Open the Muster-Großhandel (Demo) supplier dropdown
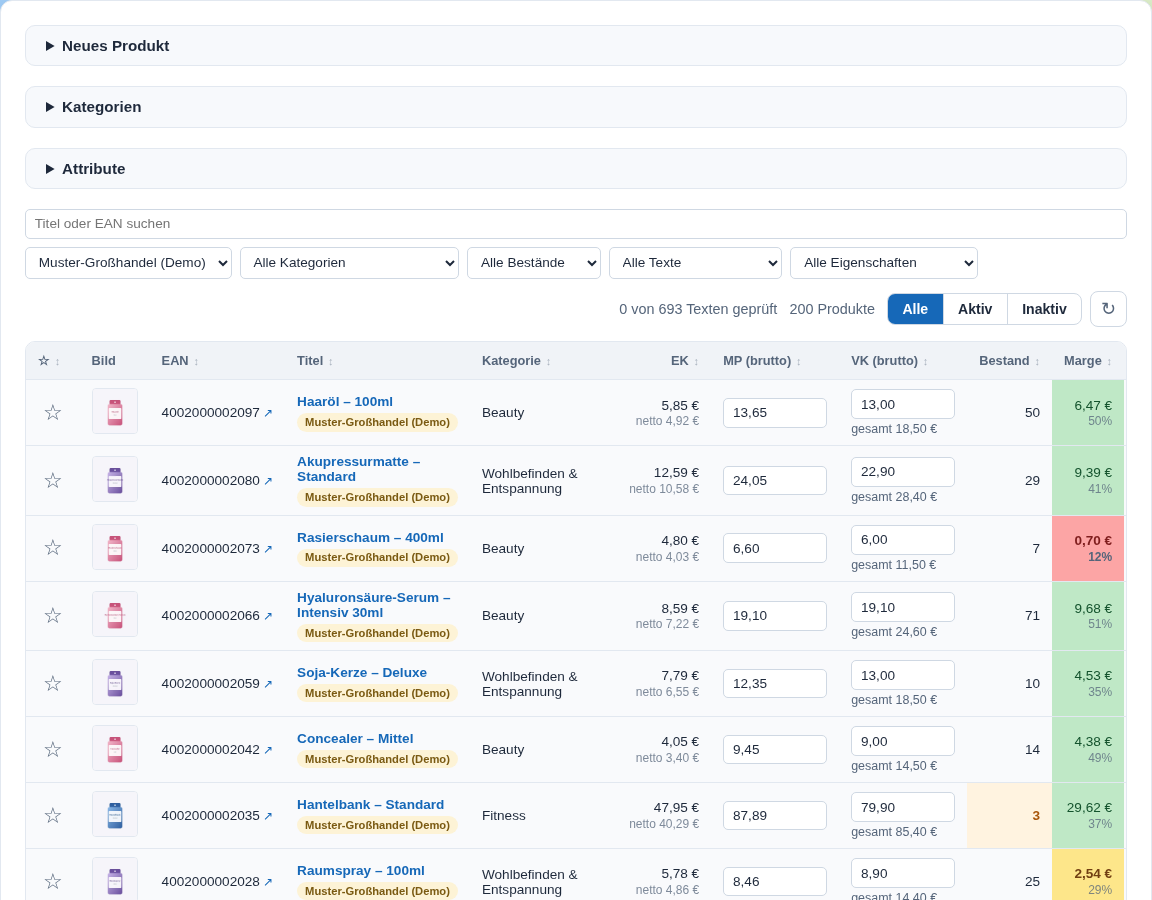This screenshot has width=1152, height=900. click(x=129, y=263)
